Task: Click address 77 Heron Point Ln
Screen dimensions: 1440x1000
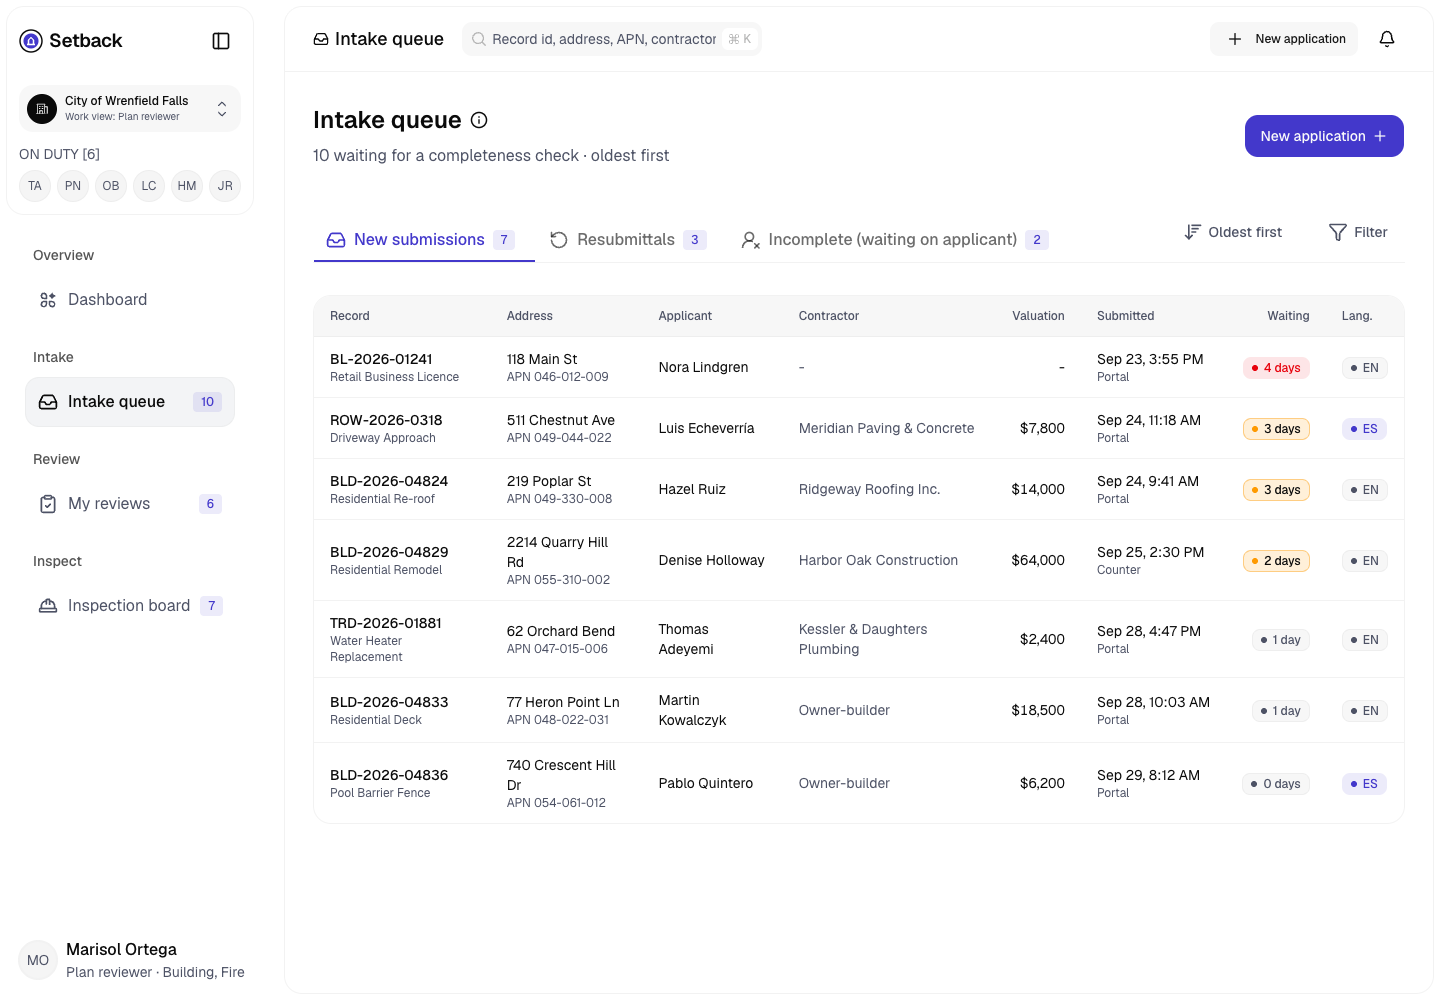Action: (x=563, y=702)
